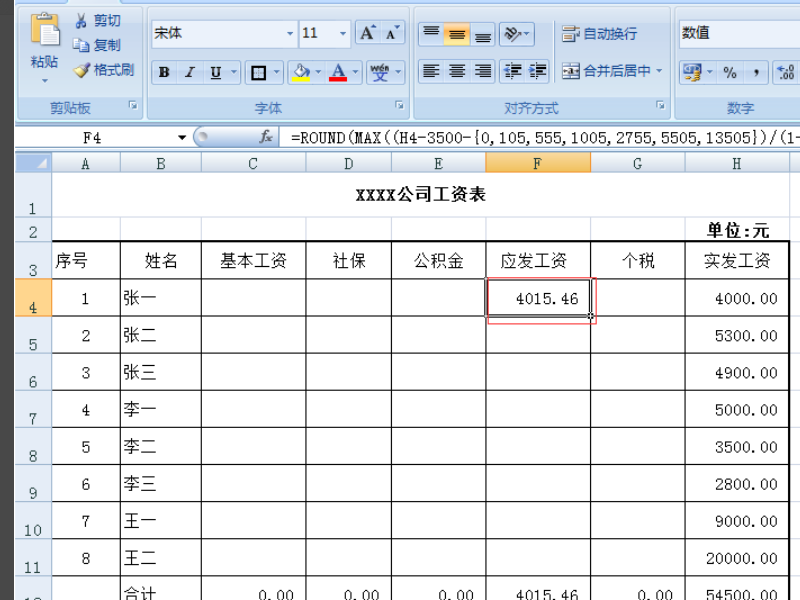Set bottom vertical alignment
The width and height of the screenshot is (800, 600).
click(483, 34)
